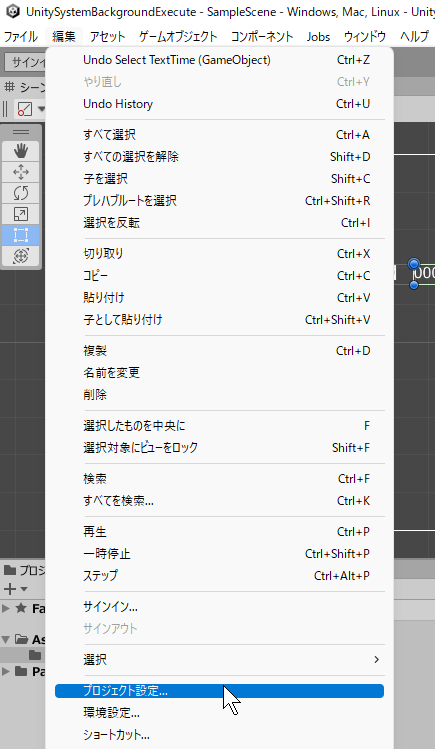Select the Rect tool
Viewport: 435px width, 749px height.
click(21, 235)
